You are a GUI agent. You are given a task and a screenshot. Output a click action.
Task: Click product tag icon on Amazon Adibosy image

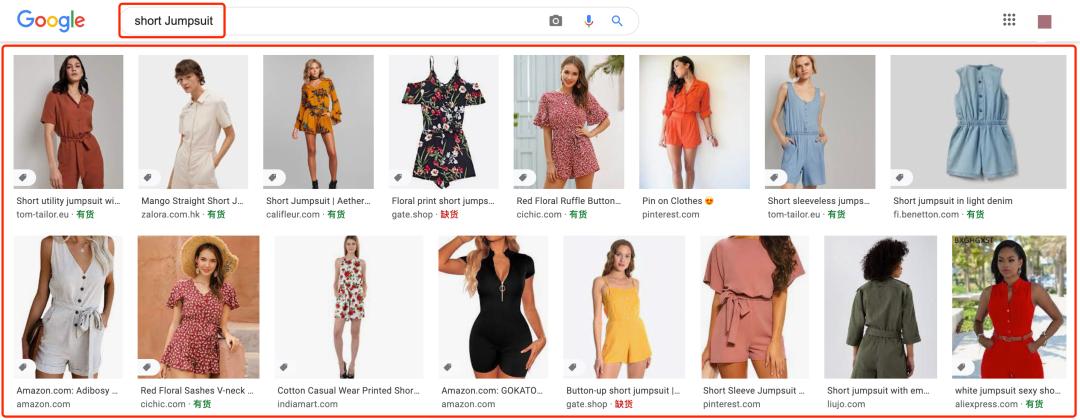[x=23, y=367]
